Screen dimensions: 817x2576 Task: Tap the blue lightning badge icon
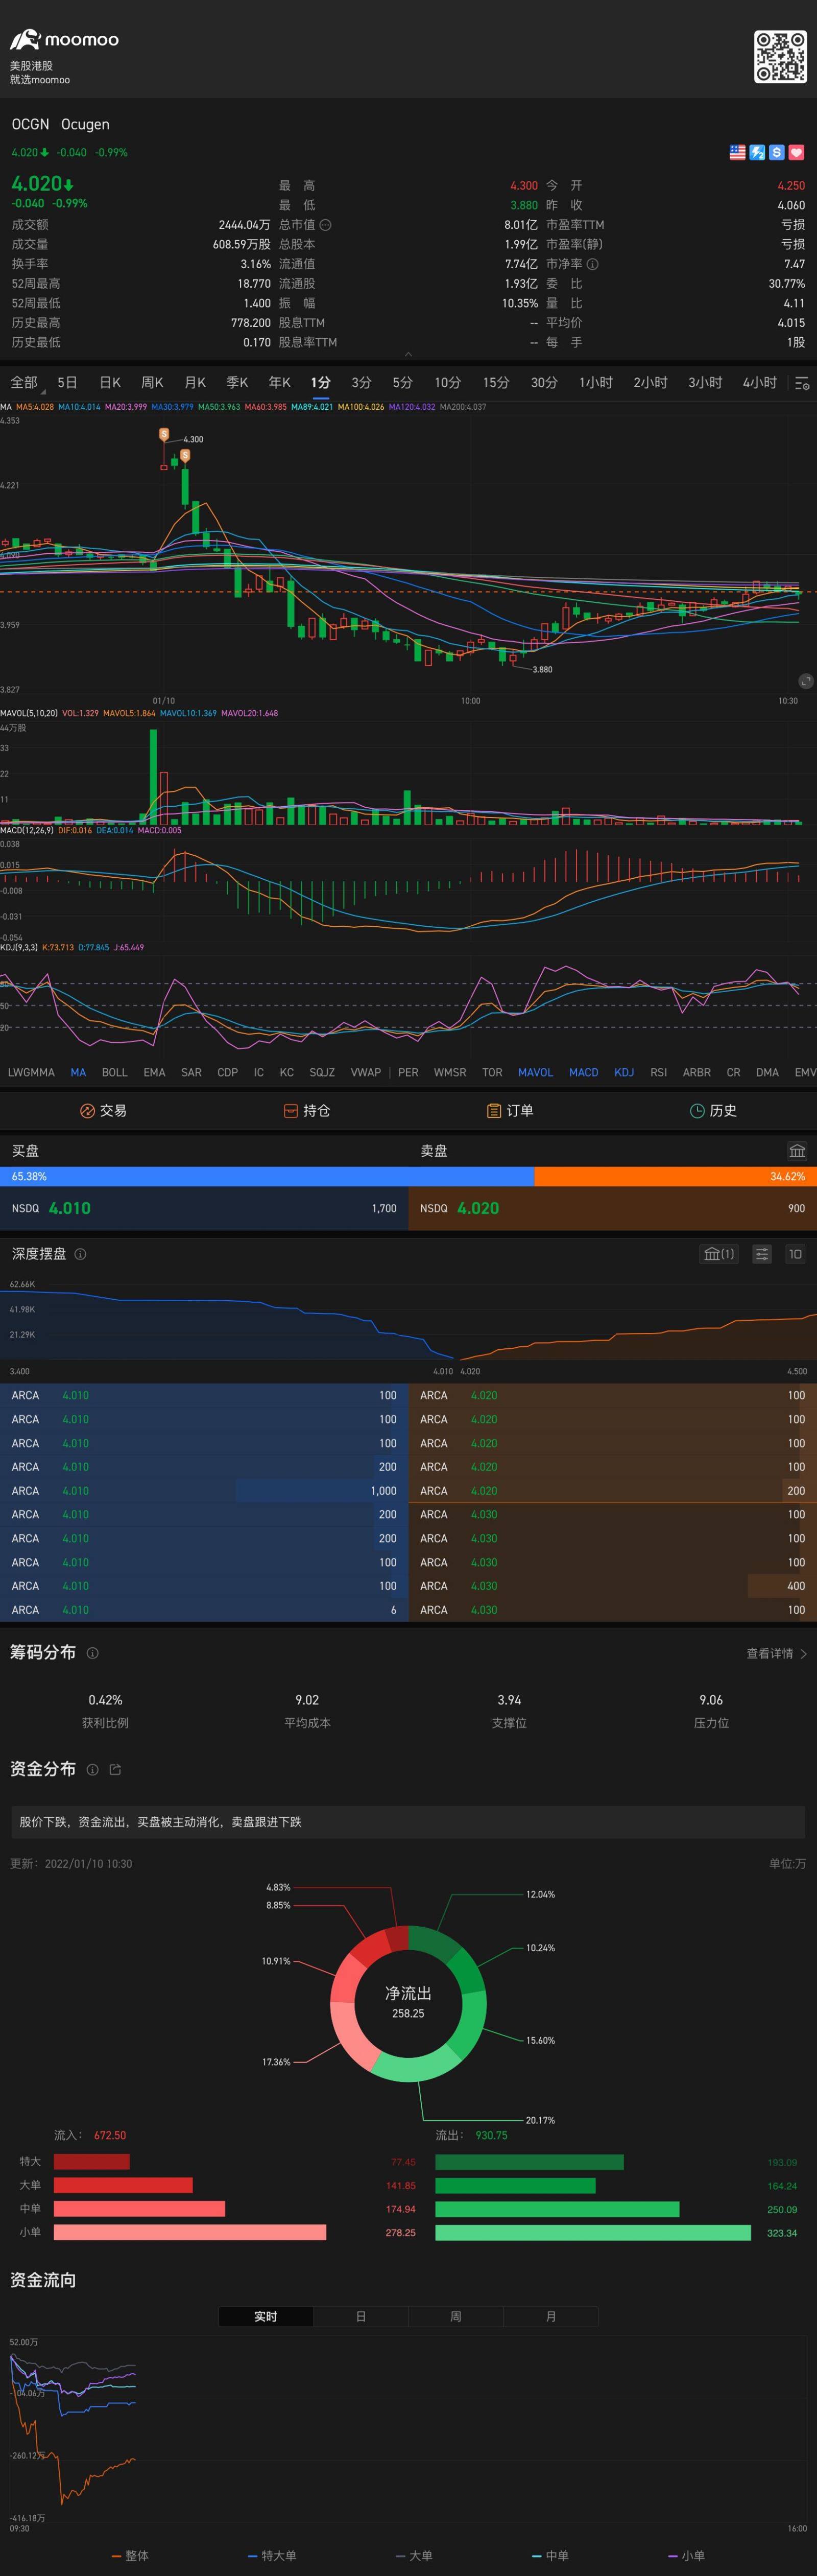point(757,152)
